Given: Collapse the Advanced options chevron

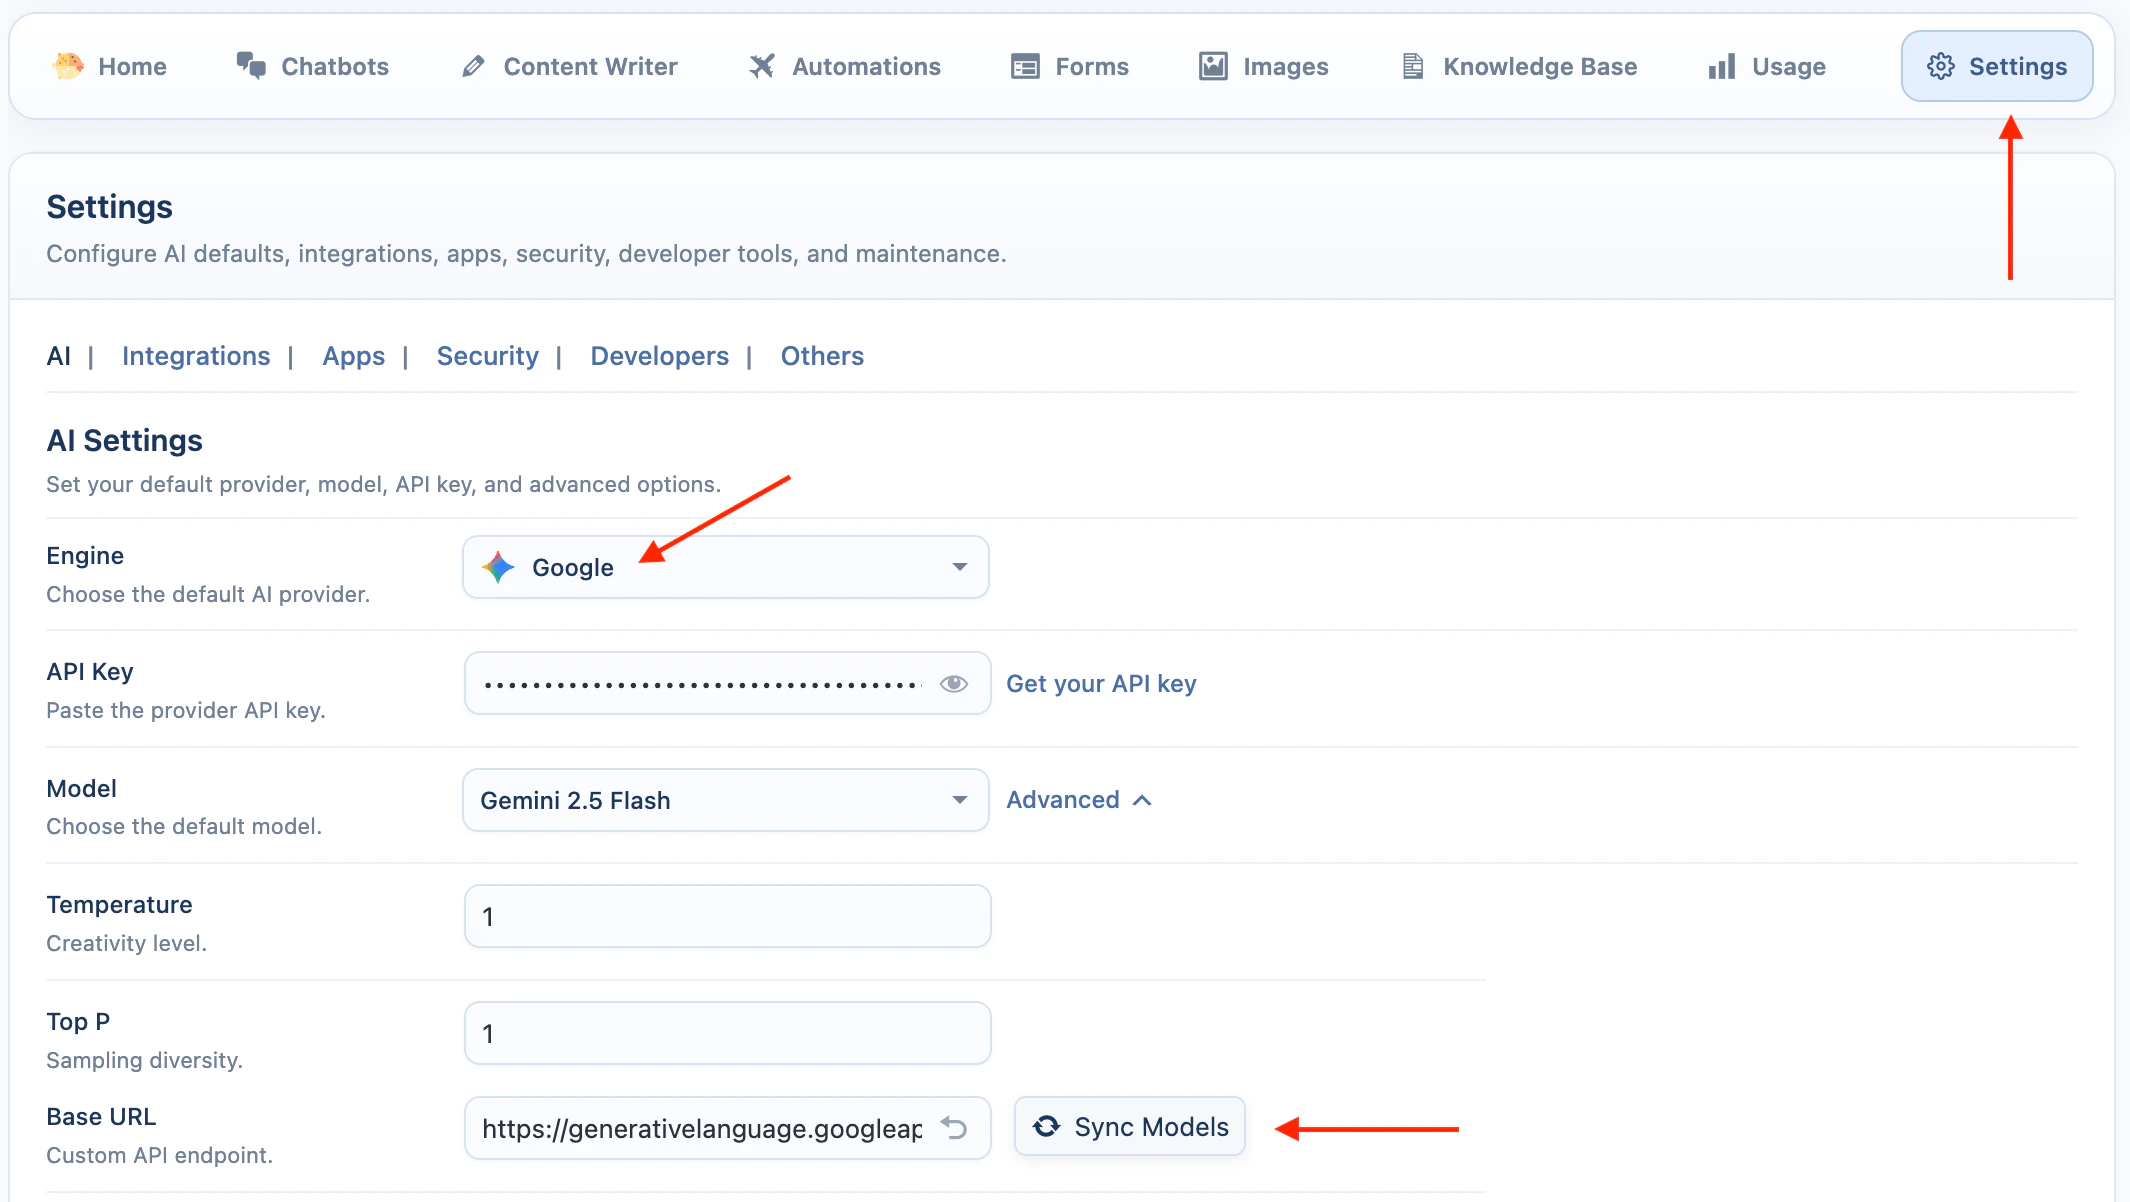Looking at the screenshot, I should pos(1143,800).
